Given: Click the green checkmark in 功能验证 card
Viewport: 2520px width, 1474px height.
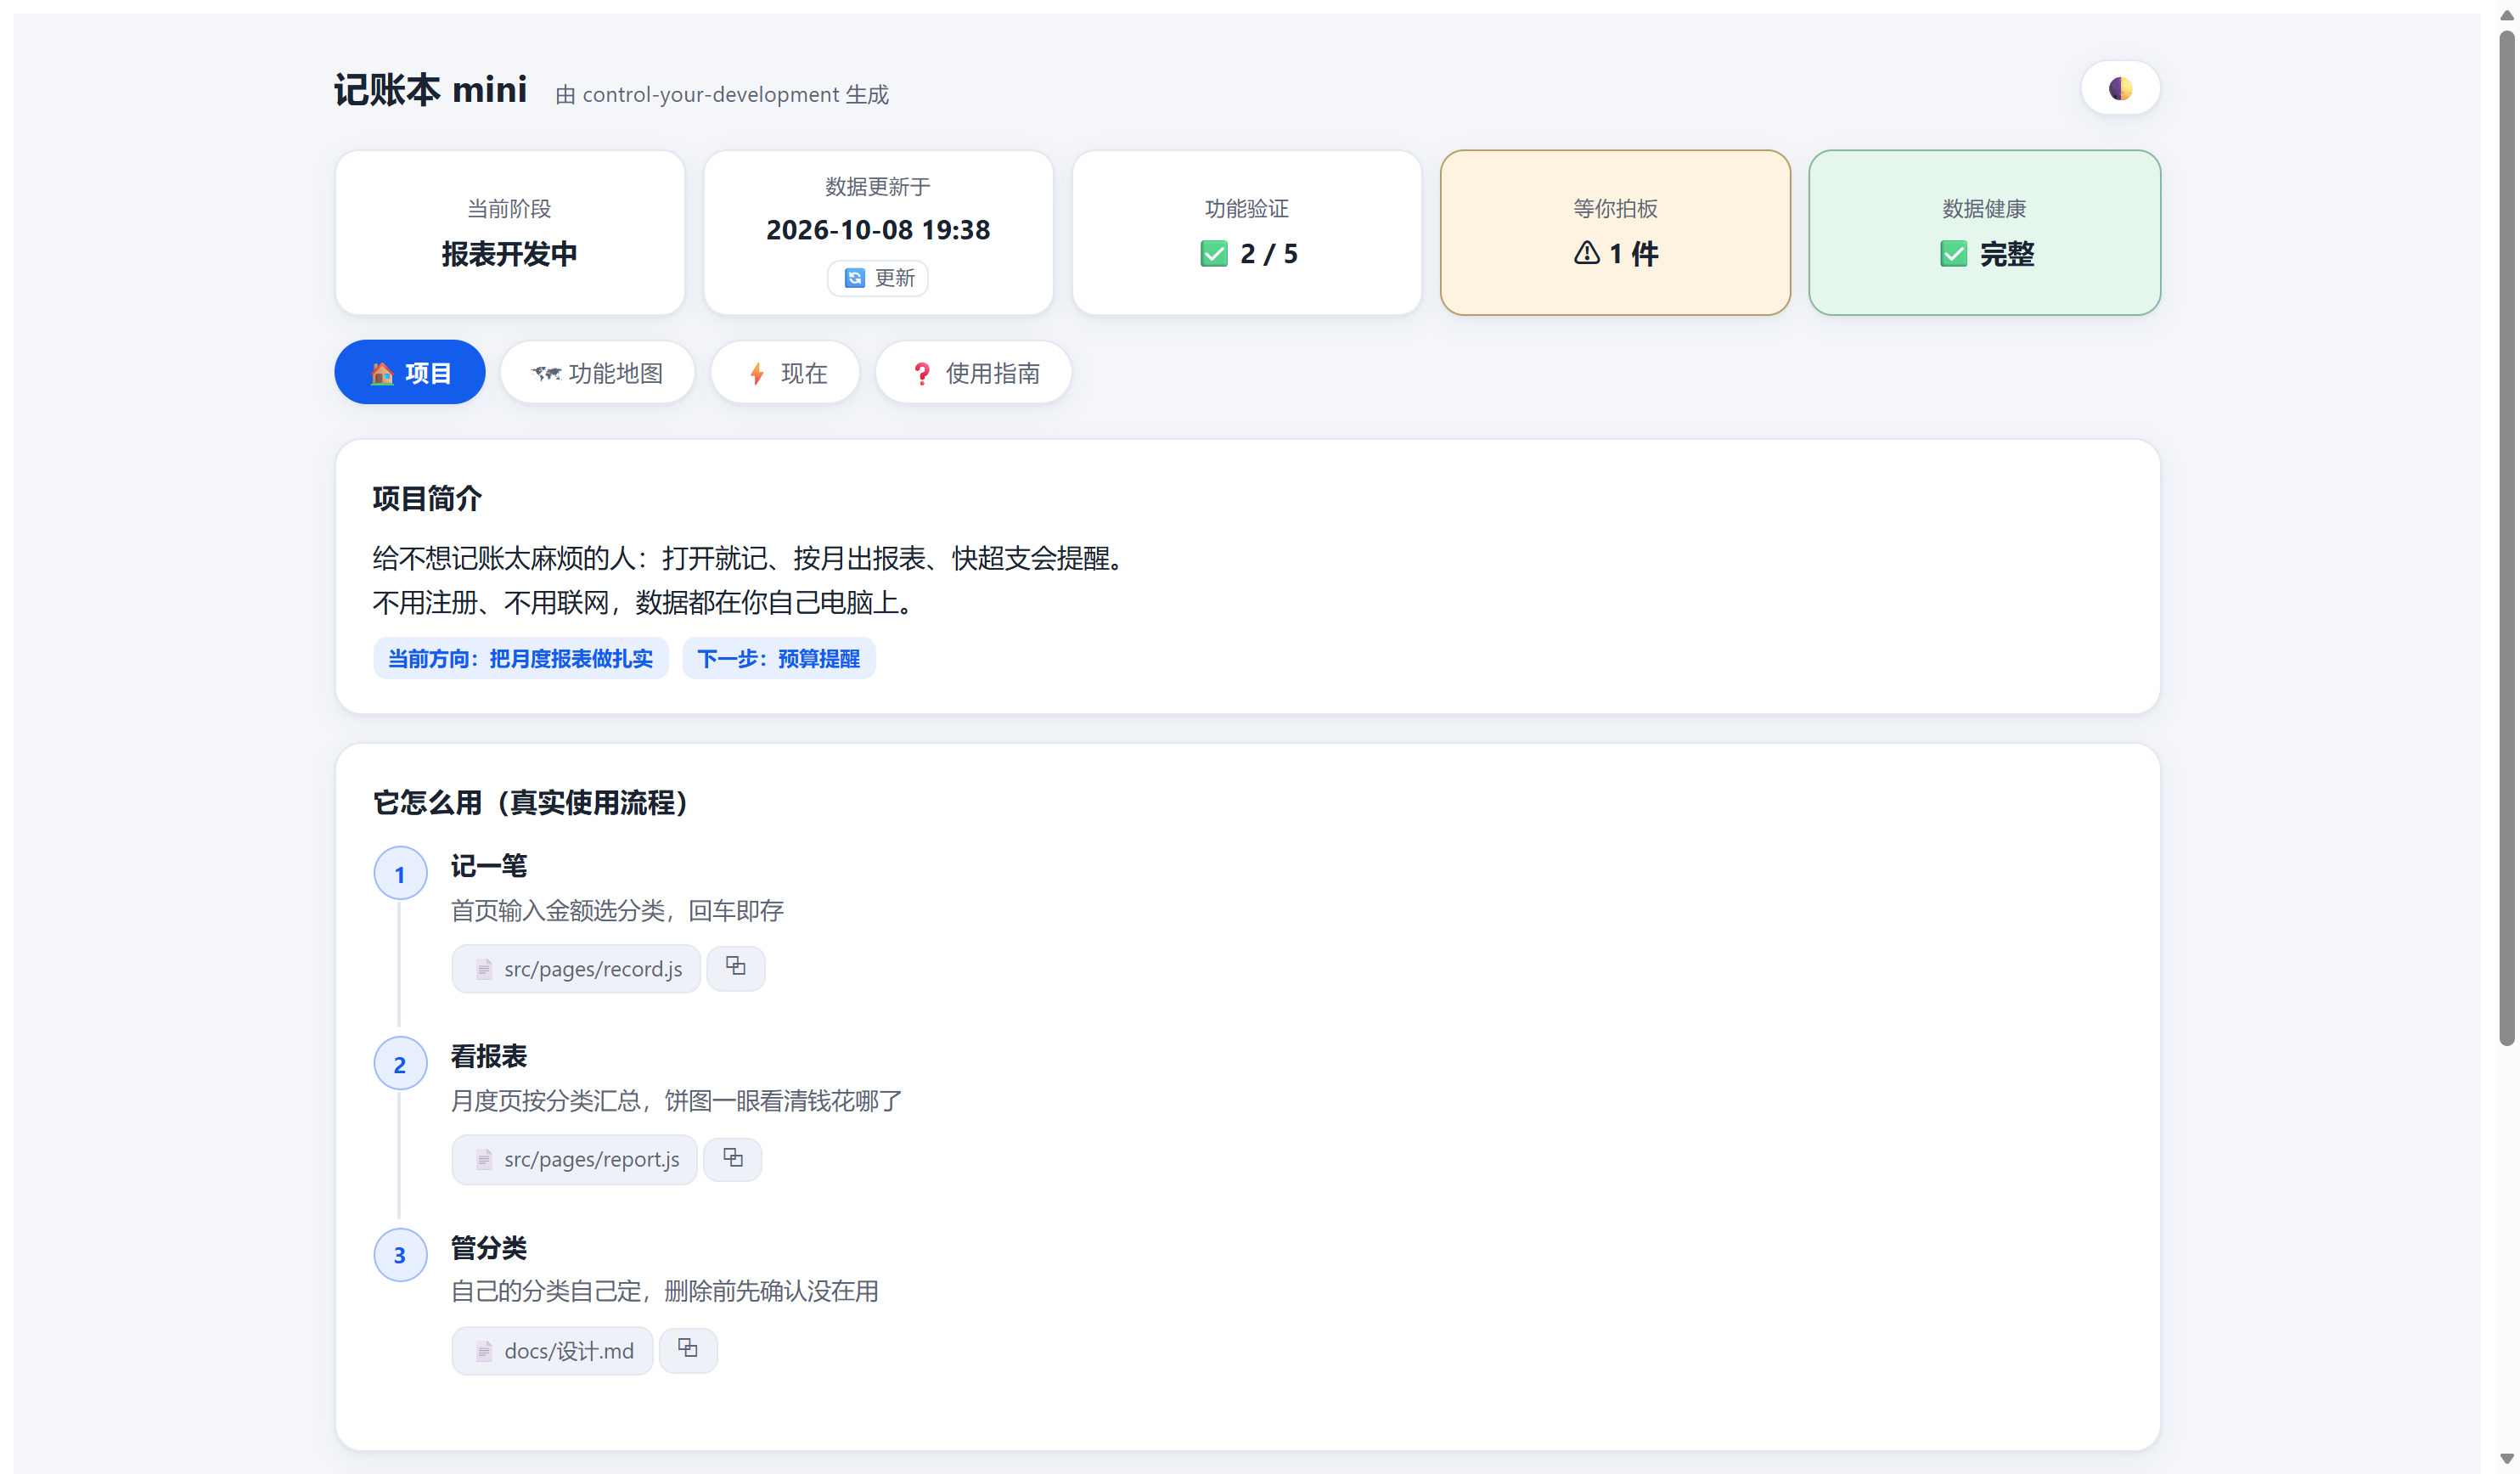Looking at the screenshot, I should tap(1214, 254).
